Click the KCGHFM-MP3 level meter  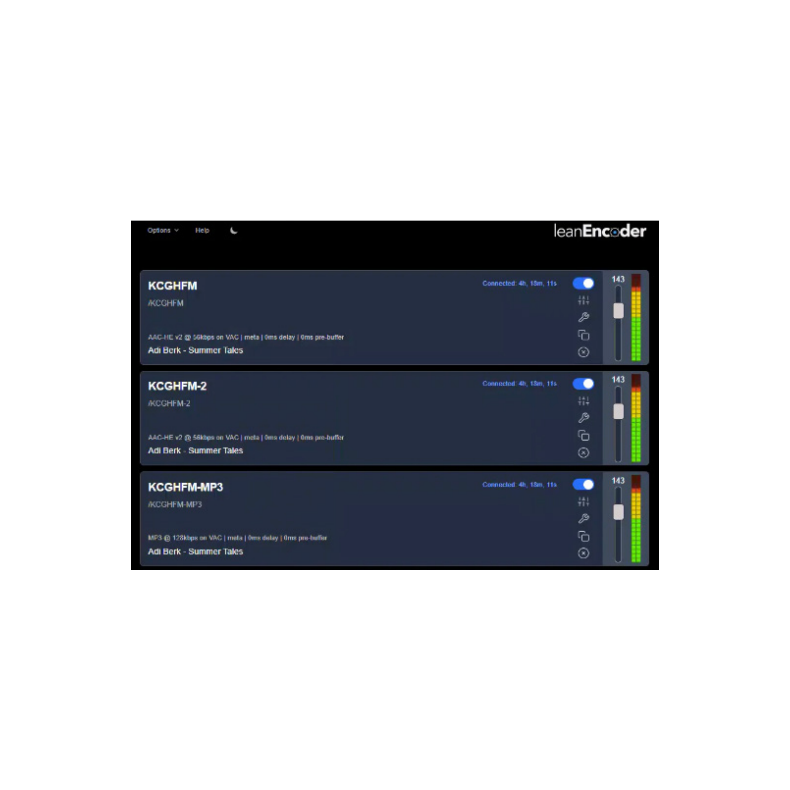pos(636,518)
